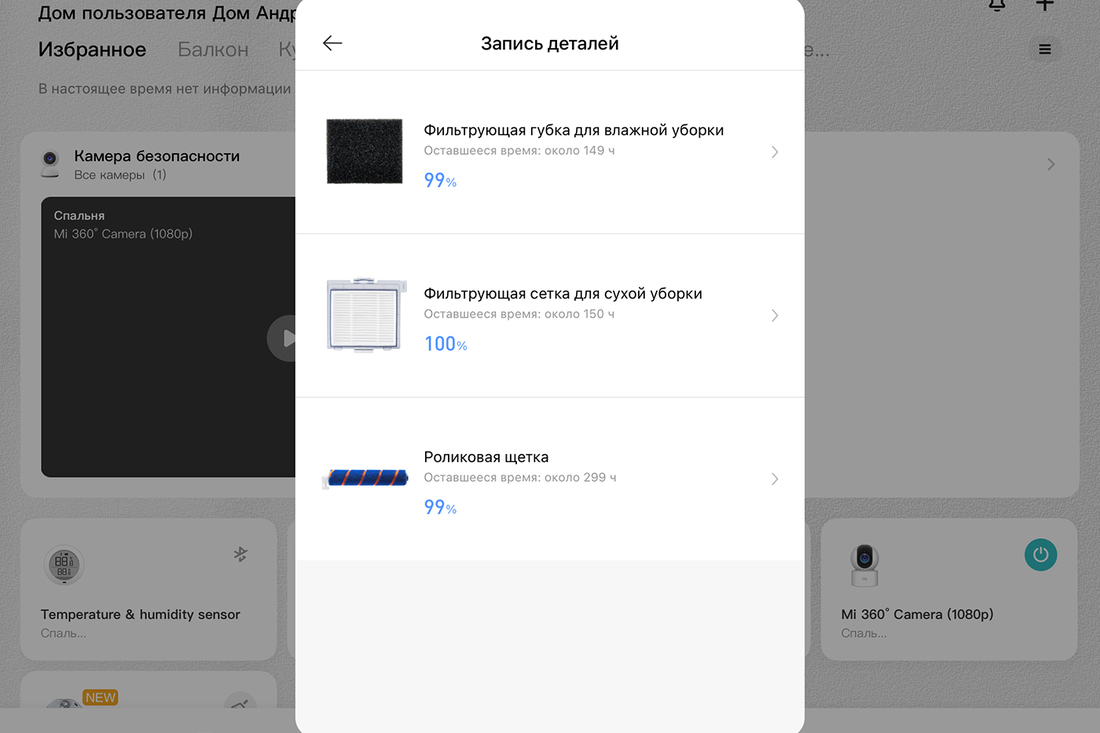This screenshot has height=733, width=1100.
Task: Add a device with the plus icon
Action: click(1045, 6)
